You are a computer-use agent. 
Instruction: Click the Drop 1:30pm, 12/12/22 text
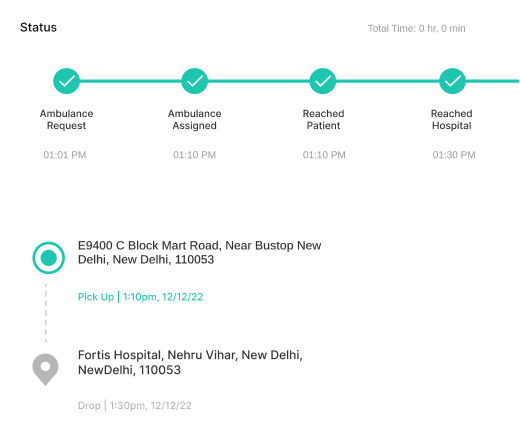pyautogui.click(x=135, y=405)
